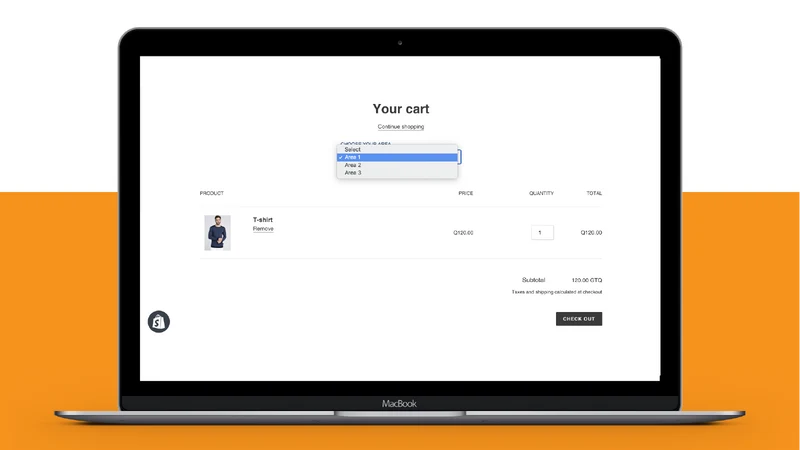The height and width of the screenshot is (450, 800).
Task: Choose the 'Select' placeholder option
Action: point(397,149)
